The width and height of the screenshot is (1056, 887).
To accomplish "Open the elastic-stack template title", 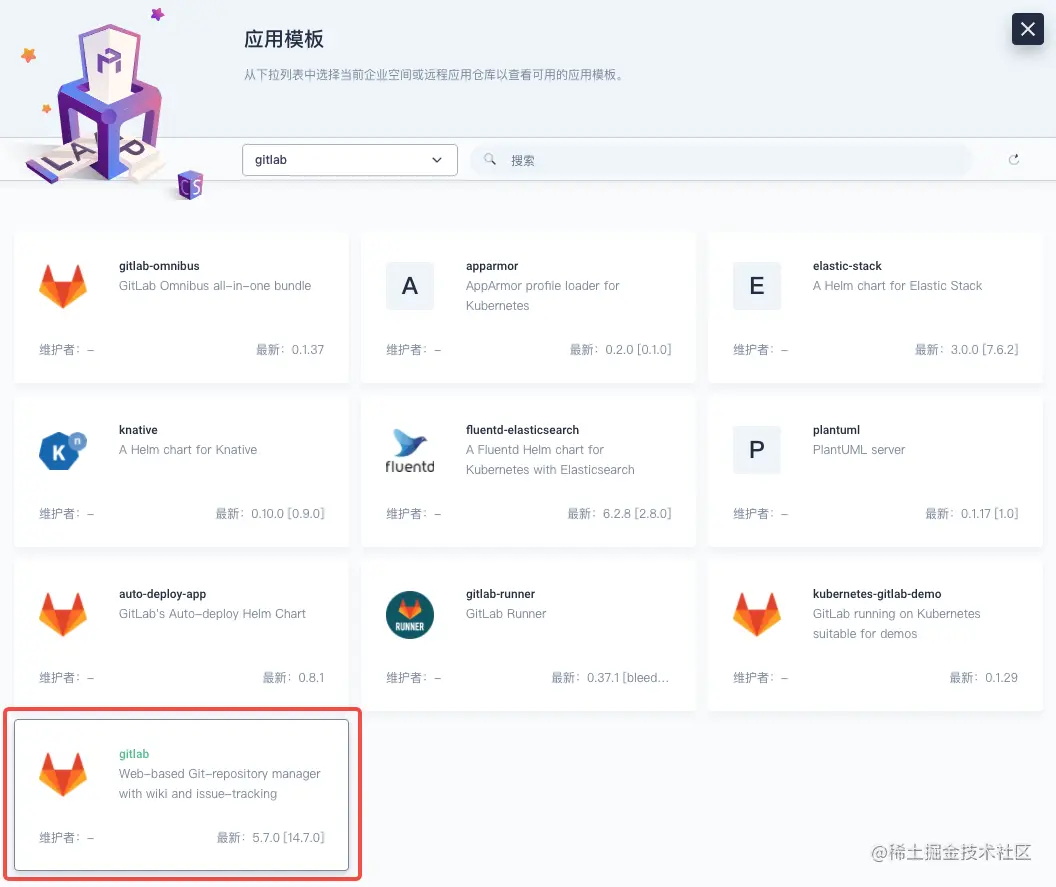I will pos(847,266).
